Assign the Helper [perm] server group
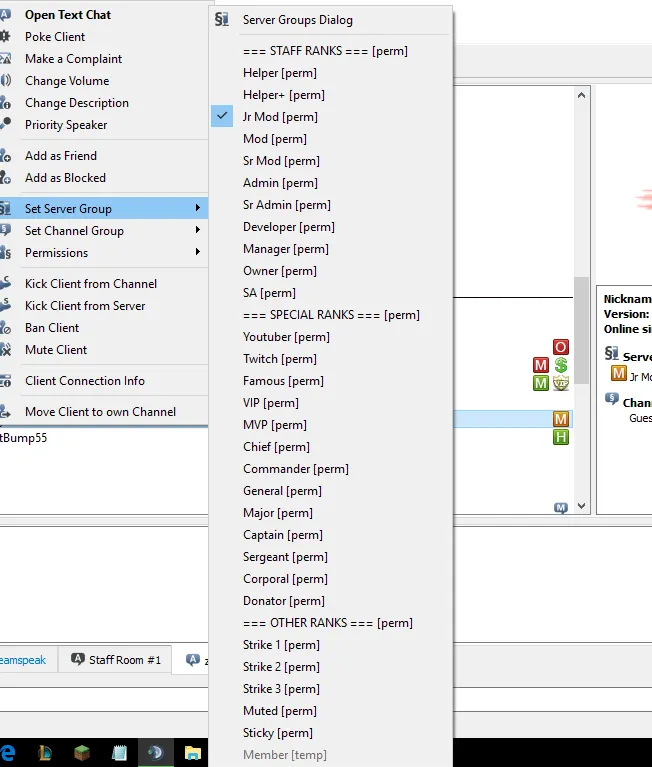Screen dimensions: 652x767 [x=279, y=73]
